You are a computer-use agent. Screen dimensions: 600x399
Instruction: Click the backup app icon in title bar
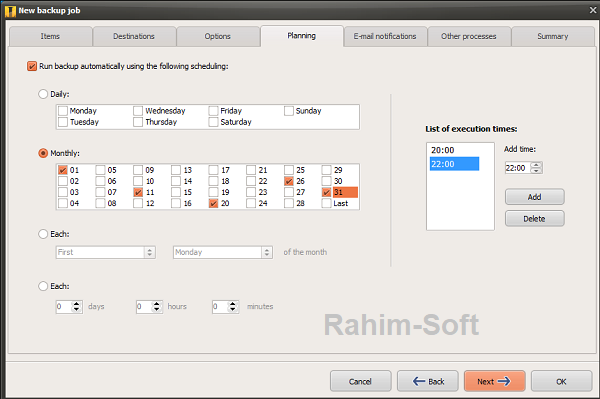point(10,11)
